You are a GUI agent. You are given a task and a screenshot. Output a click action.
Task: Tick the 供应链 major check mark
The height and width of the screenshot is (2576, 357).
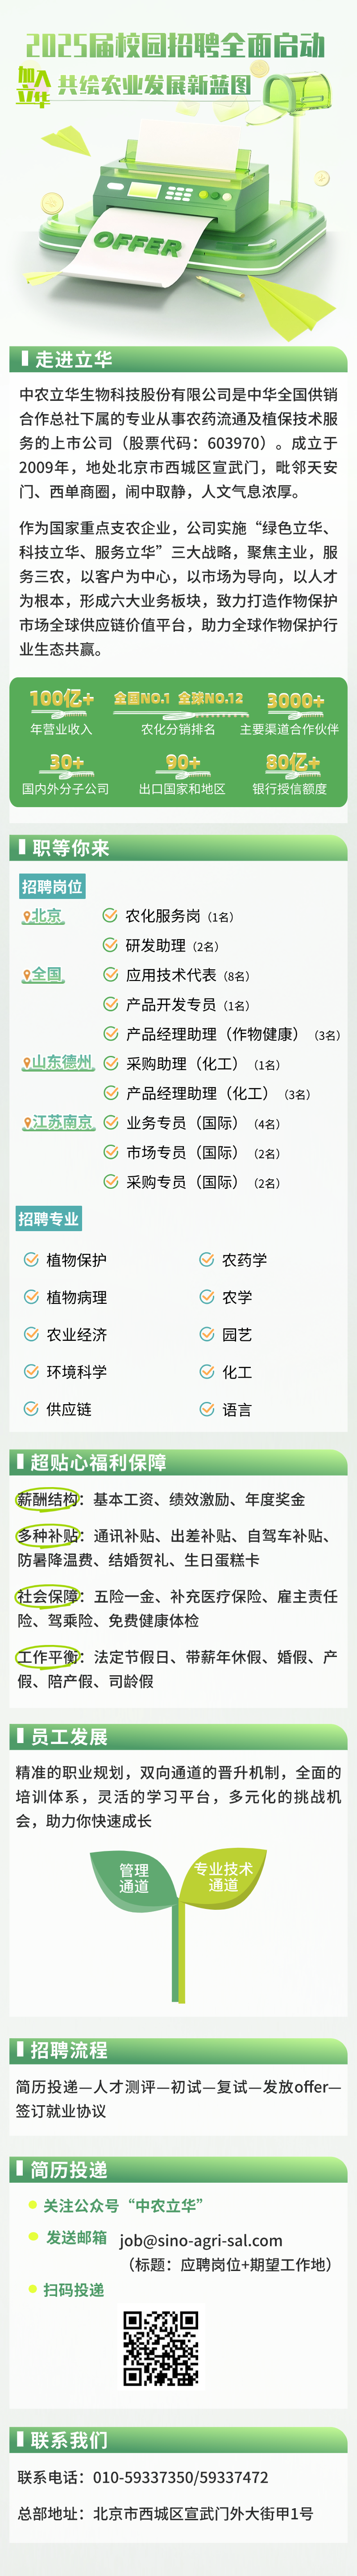click(31, 1409)
